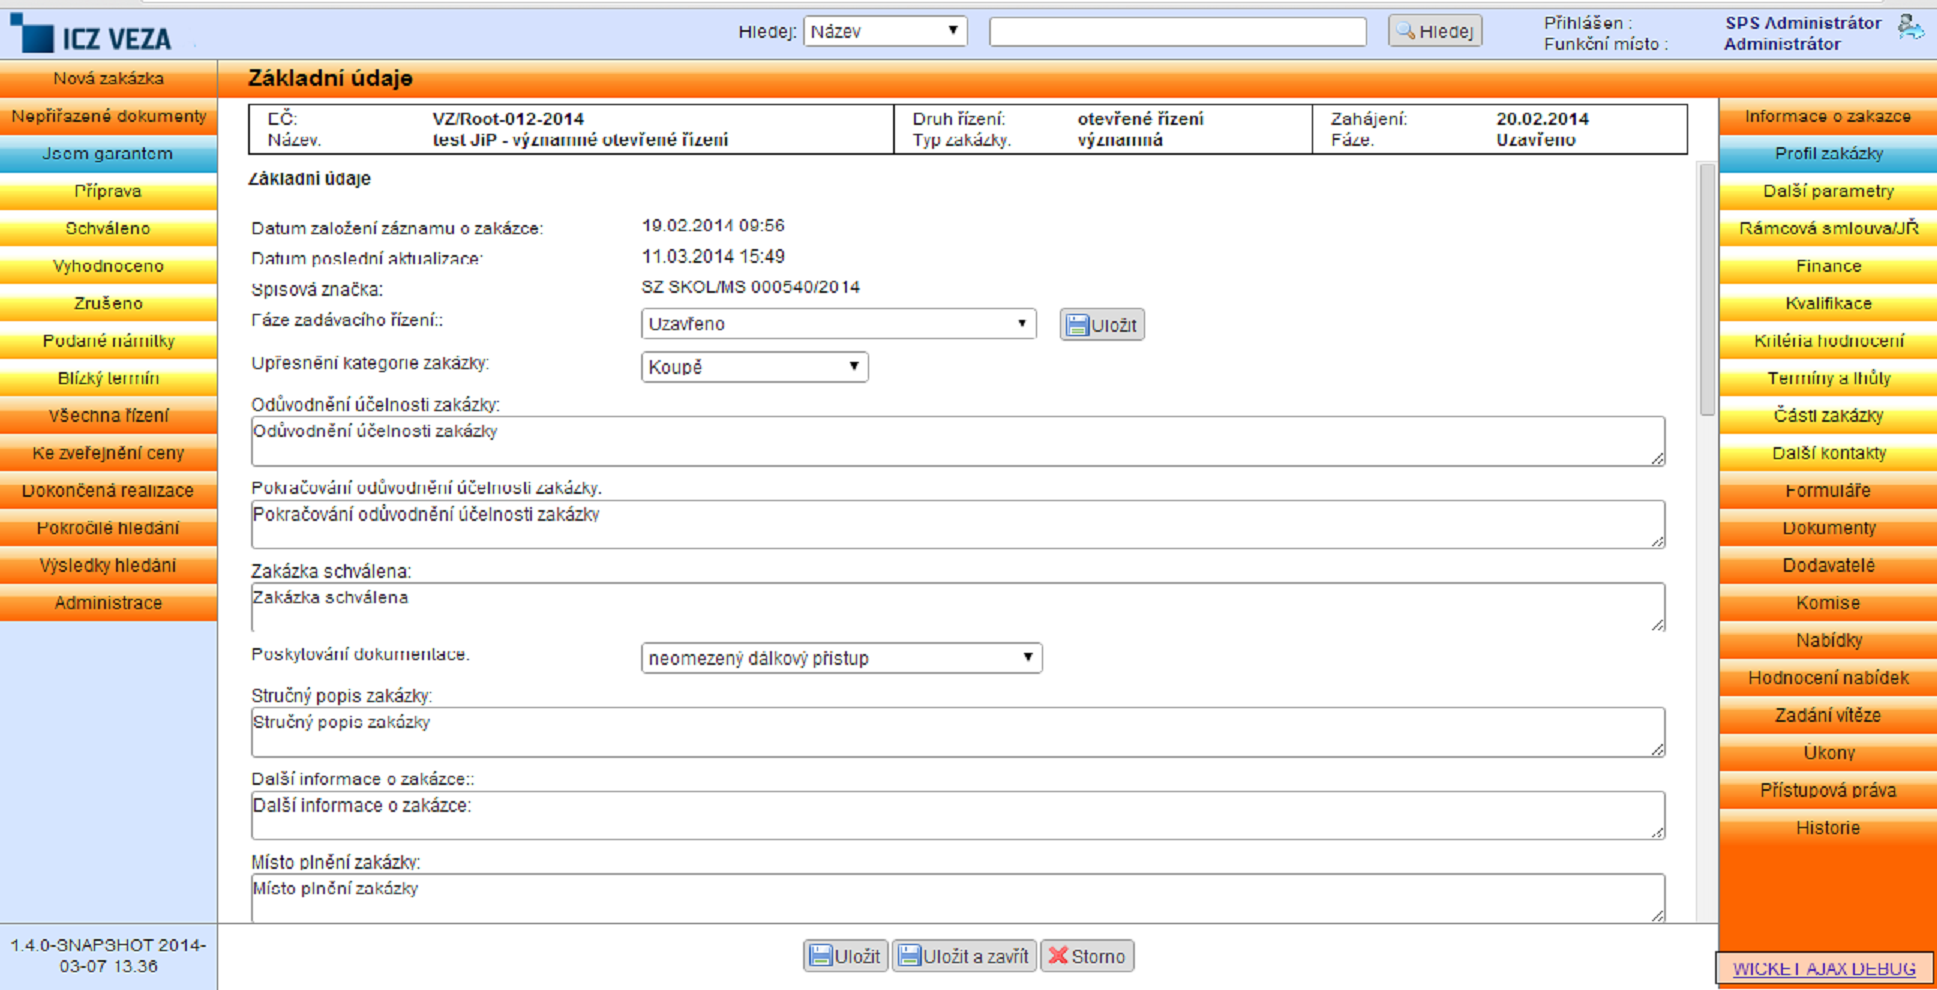Click the Hledej search button
Viewport: 1937px width, 990px height.
1435,31
